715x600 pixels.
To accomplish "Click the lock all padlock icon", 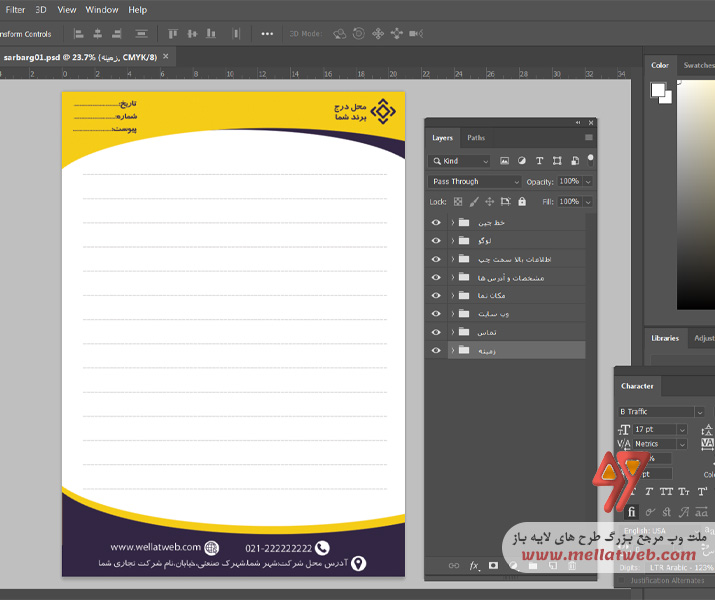I will (x=522, y=202).
